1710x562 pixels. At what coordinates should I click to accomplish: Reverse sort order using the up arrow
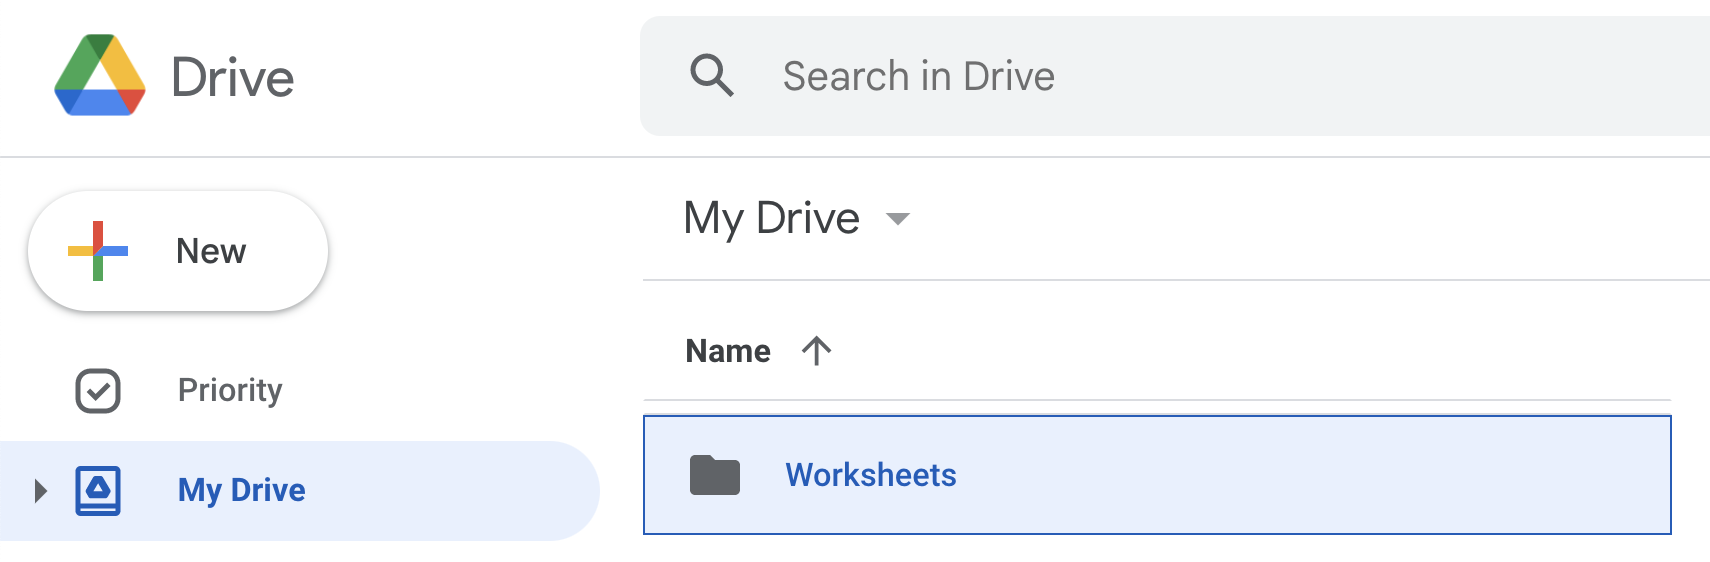tap(816, 351)
